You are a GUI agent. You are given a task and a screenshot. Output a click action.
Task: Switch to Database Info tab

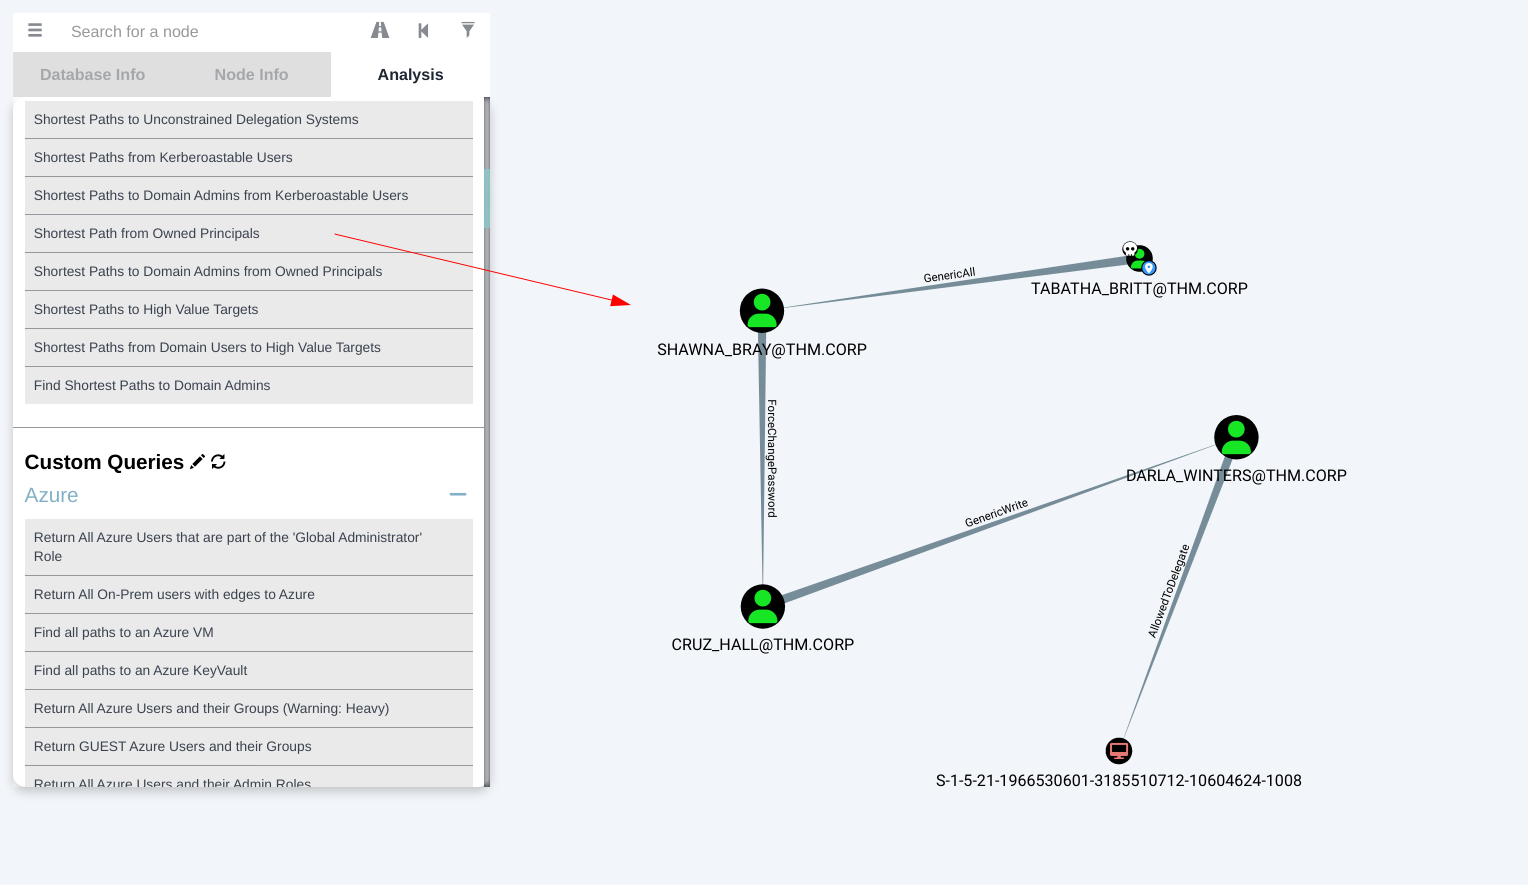tap(92, 75)
